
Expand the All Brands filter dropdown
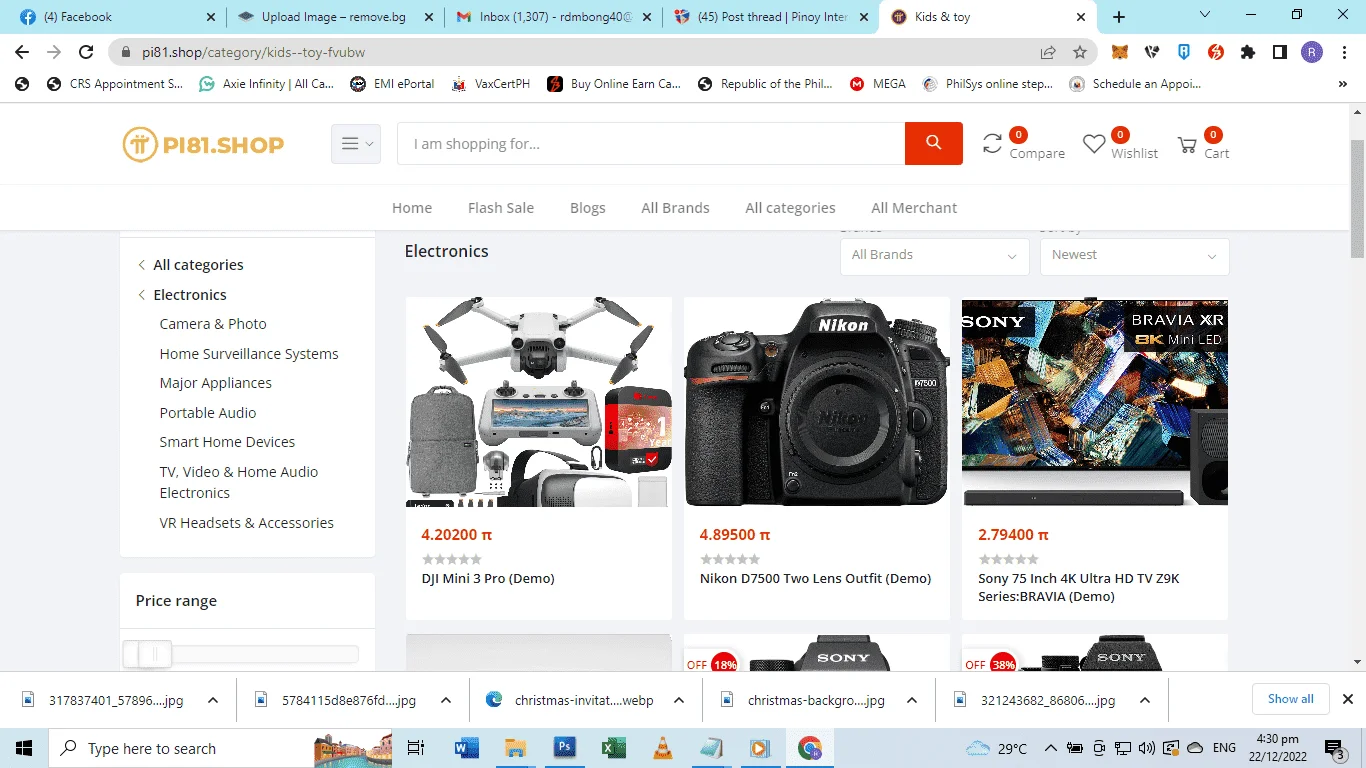934,255
